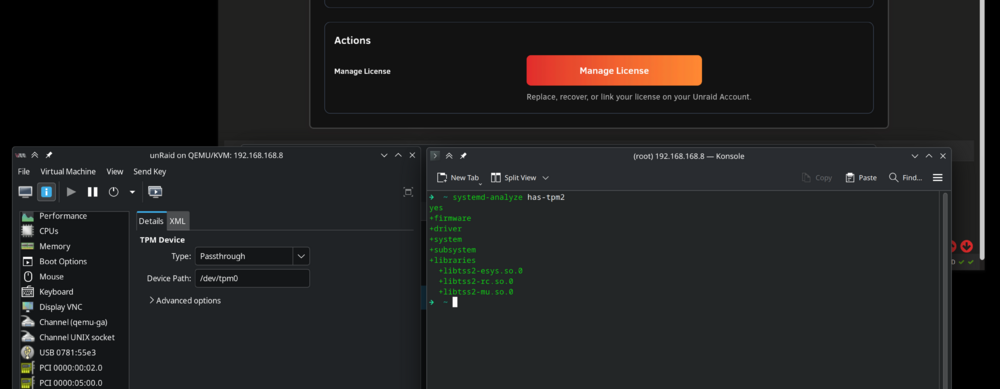Open the Split View dropdown chevron
Screen dimensions: 1000x389
click(545, 178)
